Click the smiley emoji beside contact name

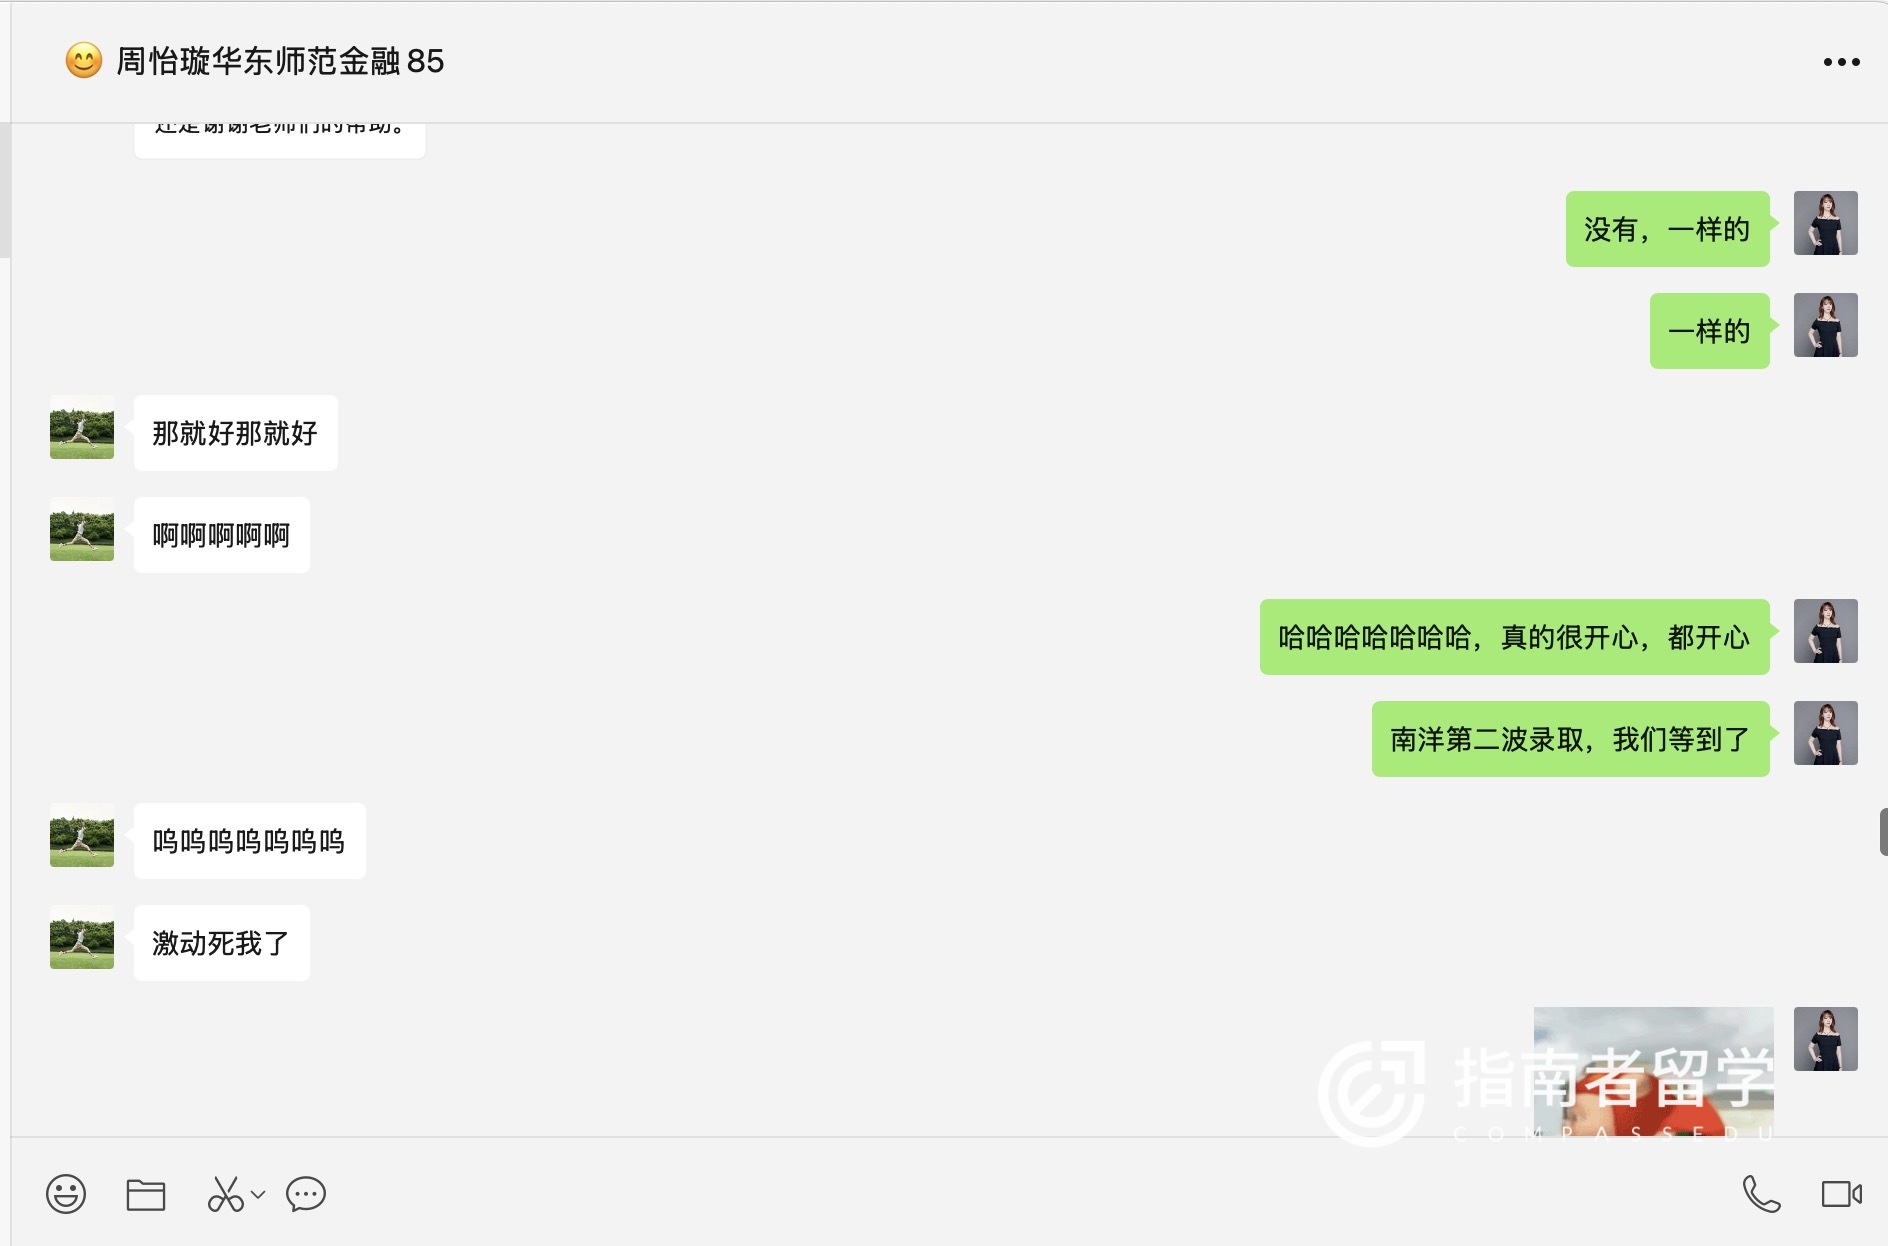click(x=84, y=61)
